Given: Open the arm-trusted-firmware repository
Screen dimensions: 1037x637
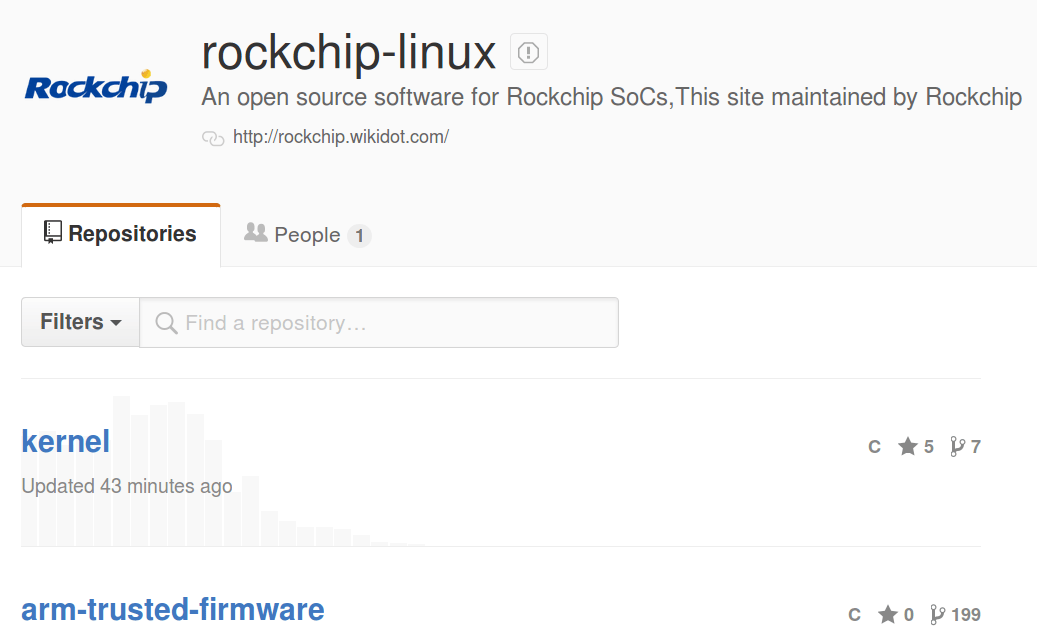Looking at the screenshot, I should tap(173, 609).
